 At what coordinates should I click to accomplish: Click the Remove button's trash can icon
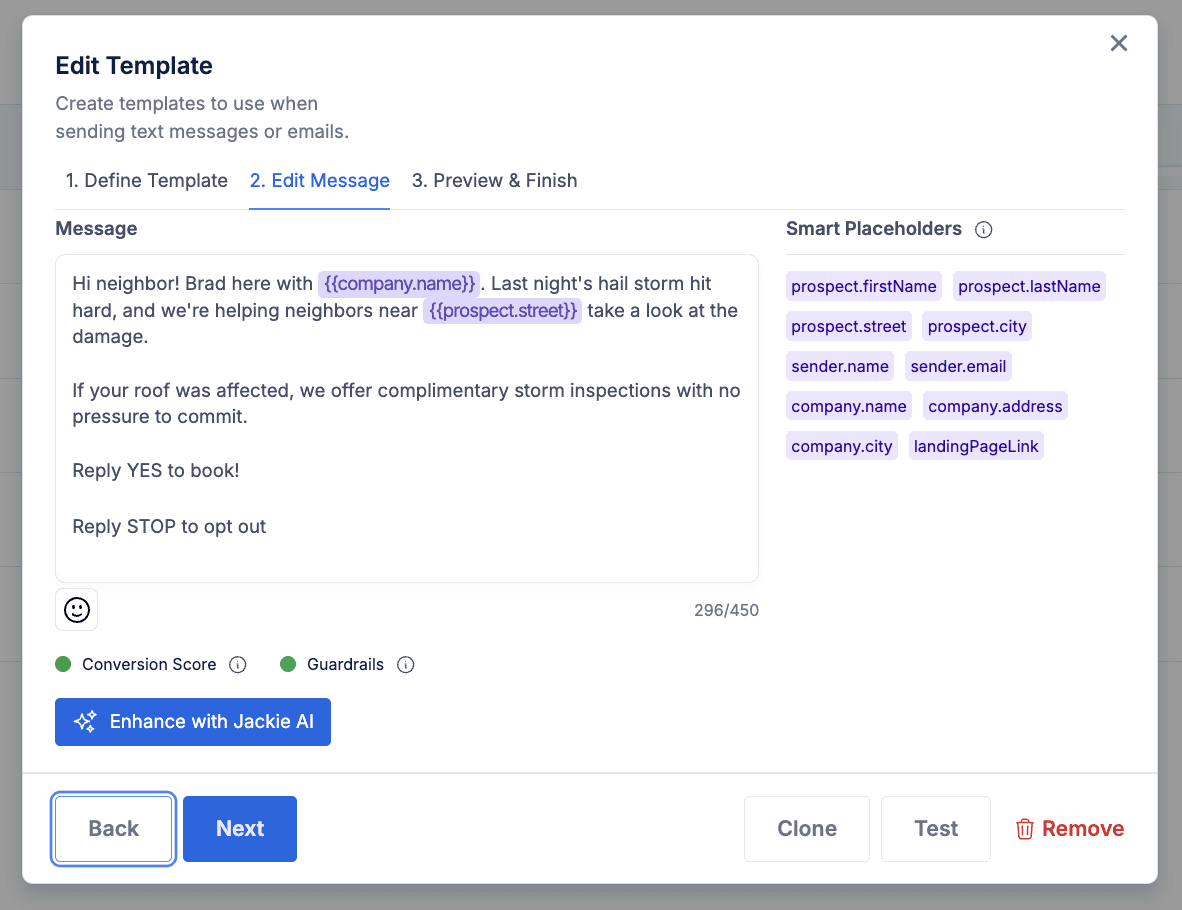[1024, 829]
